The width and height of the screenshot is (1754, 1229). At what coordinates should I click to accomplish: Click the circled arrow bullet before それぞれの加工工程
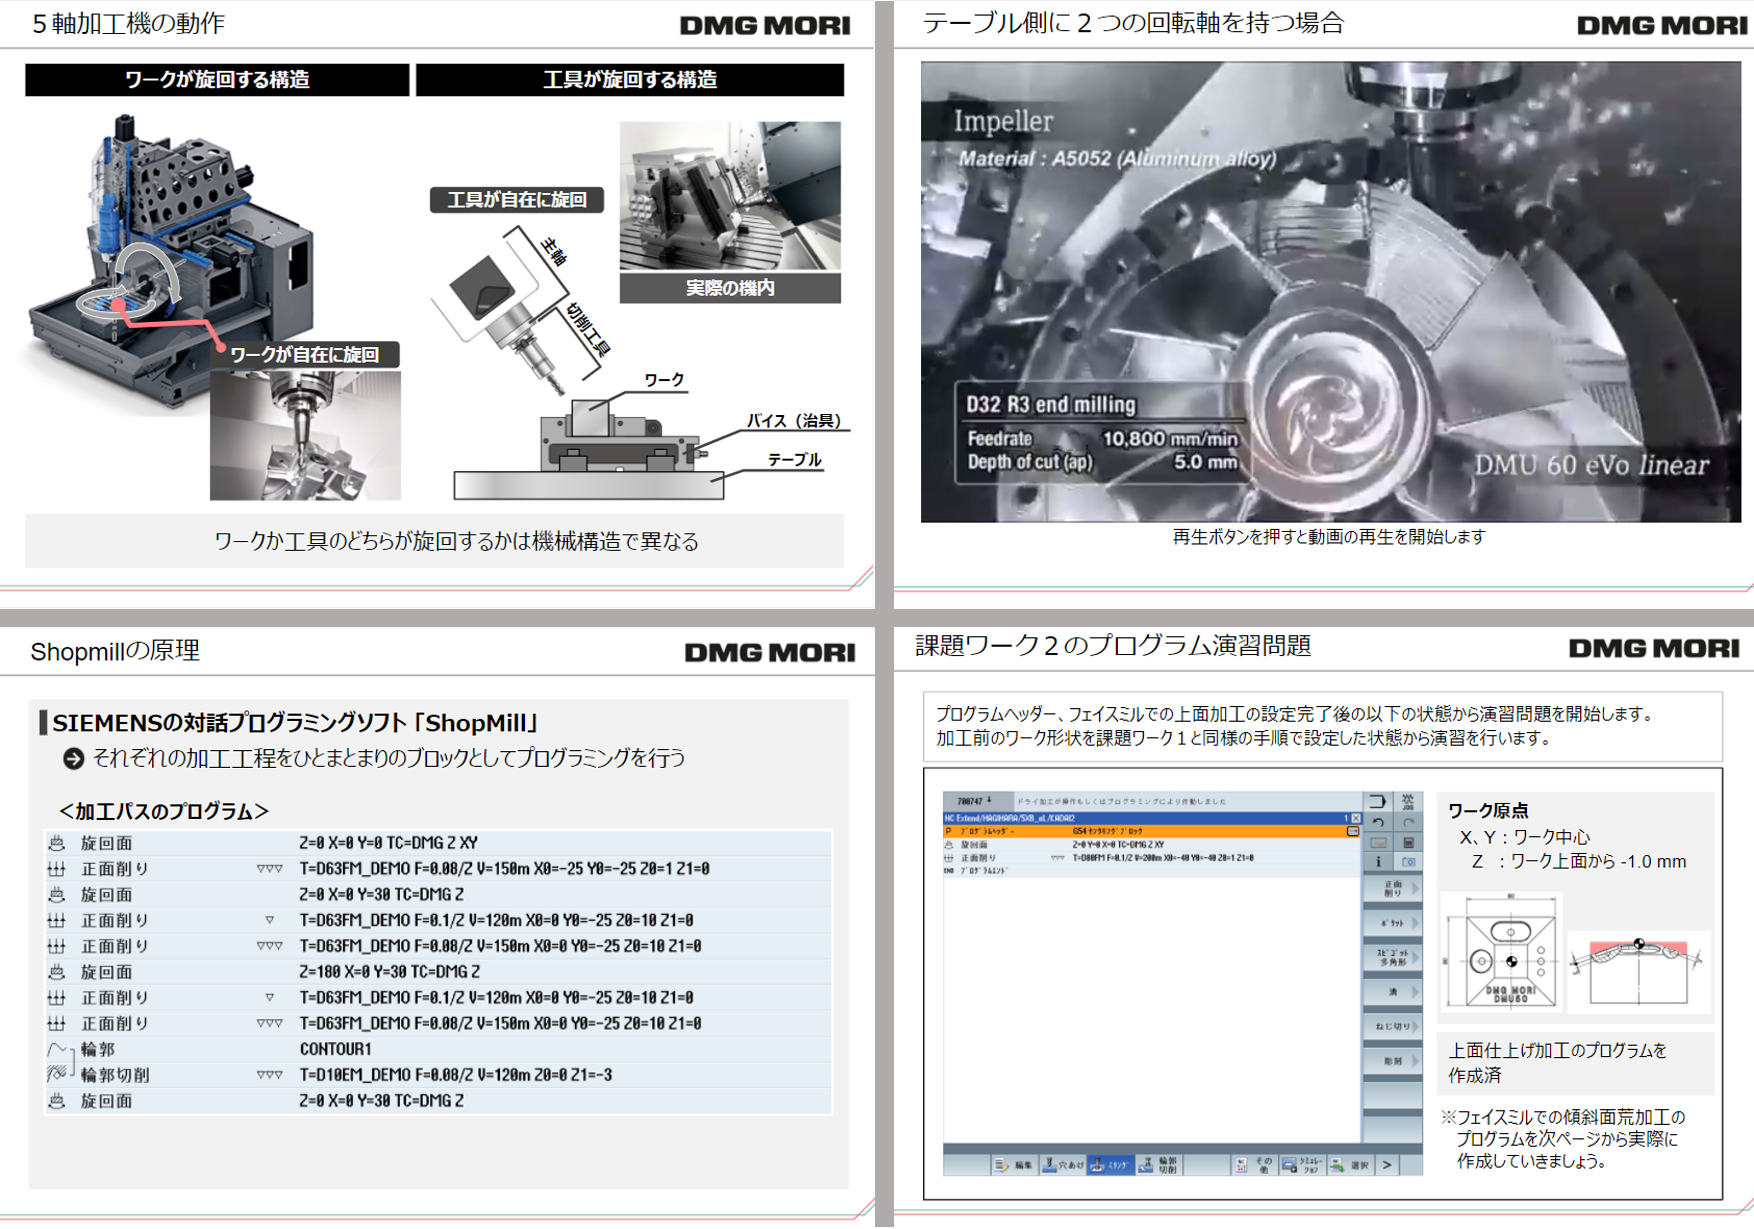(73, 759)
